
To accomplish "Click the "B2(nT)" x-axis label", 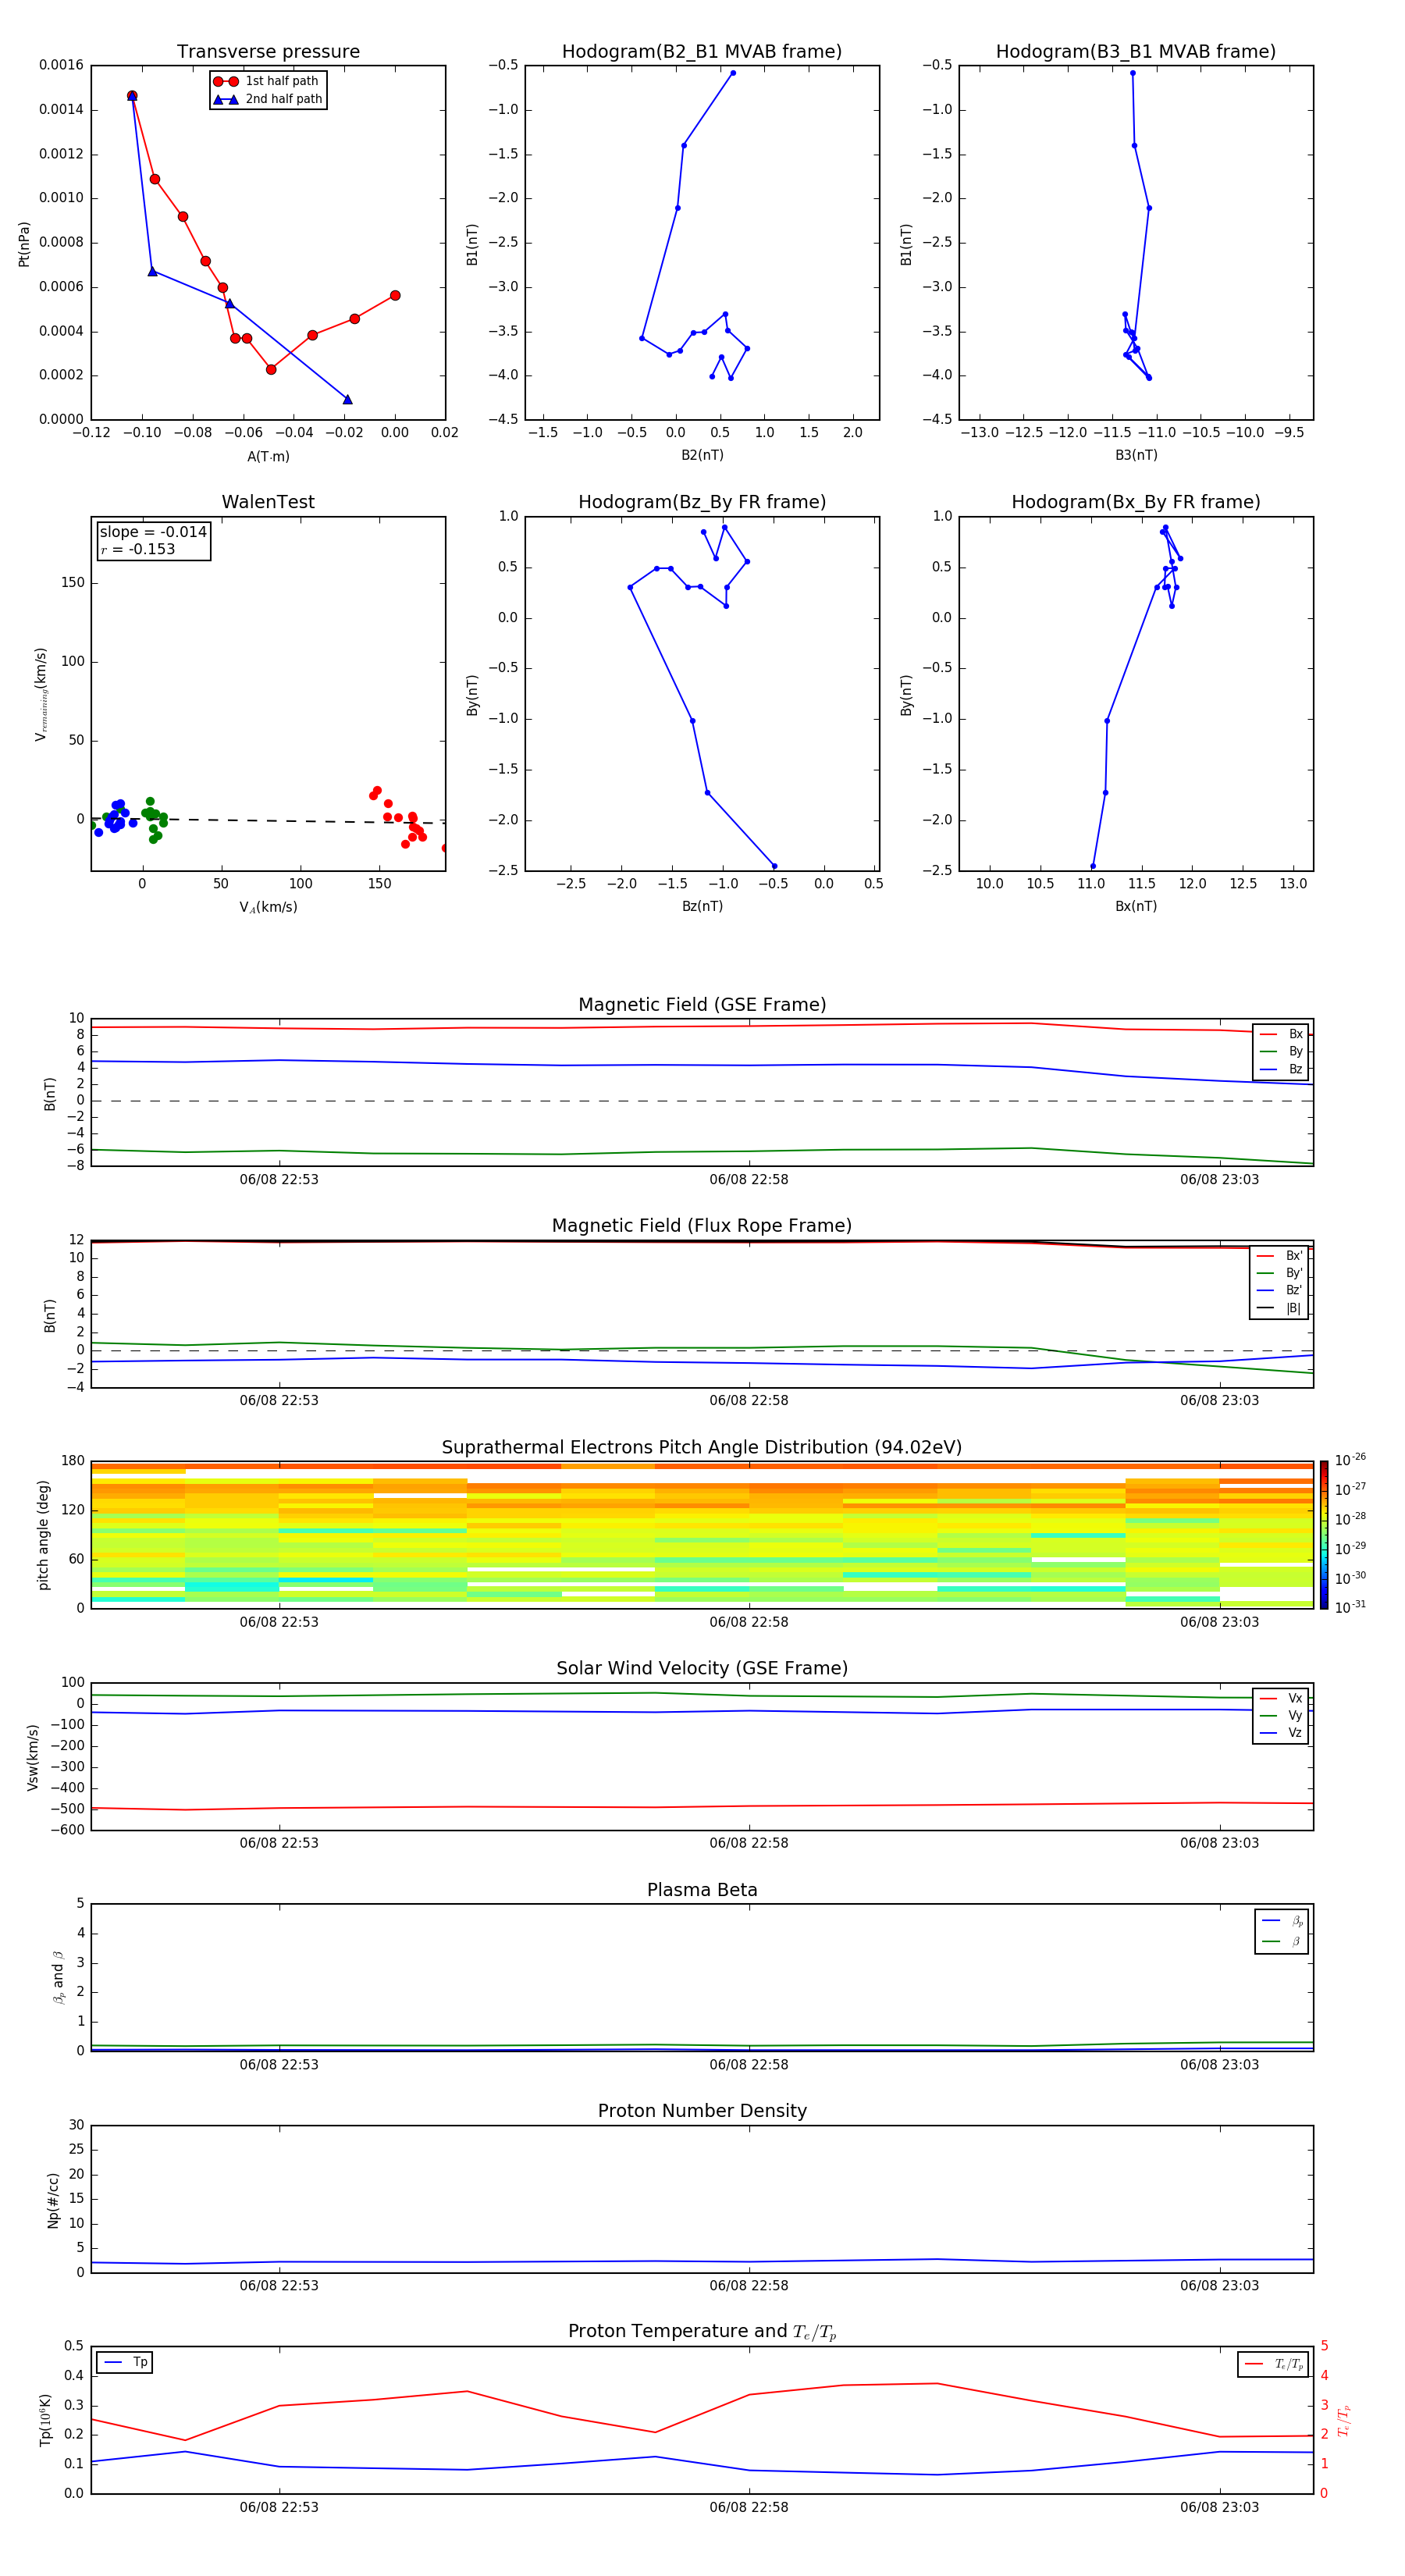I will coord(702,455).
